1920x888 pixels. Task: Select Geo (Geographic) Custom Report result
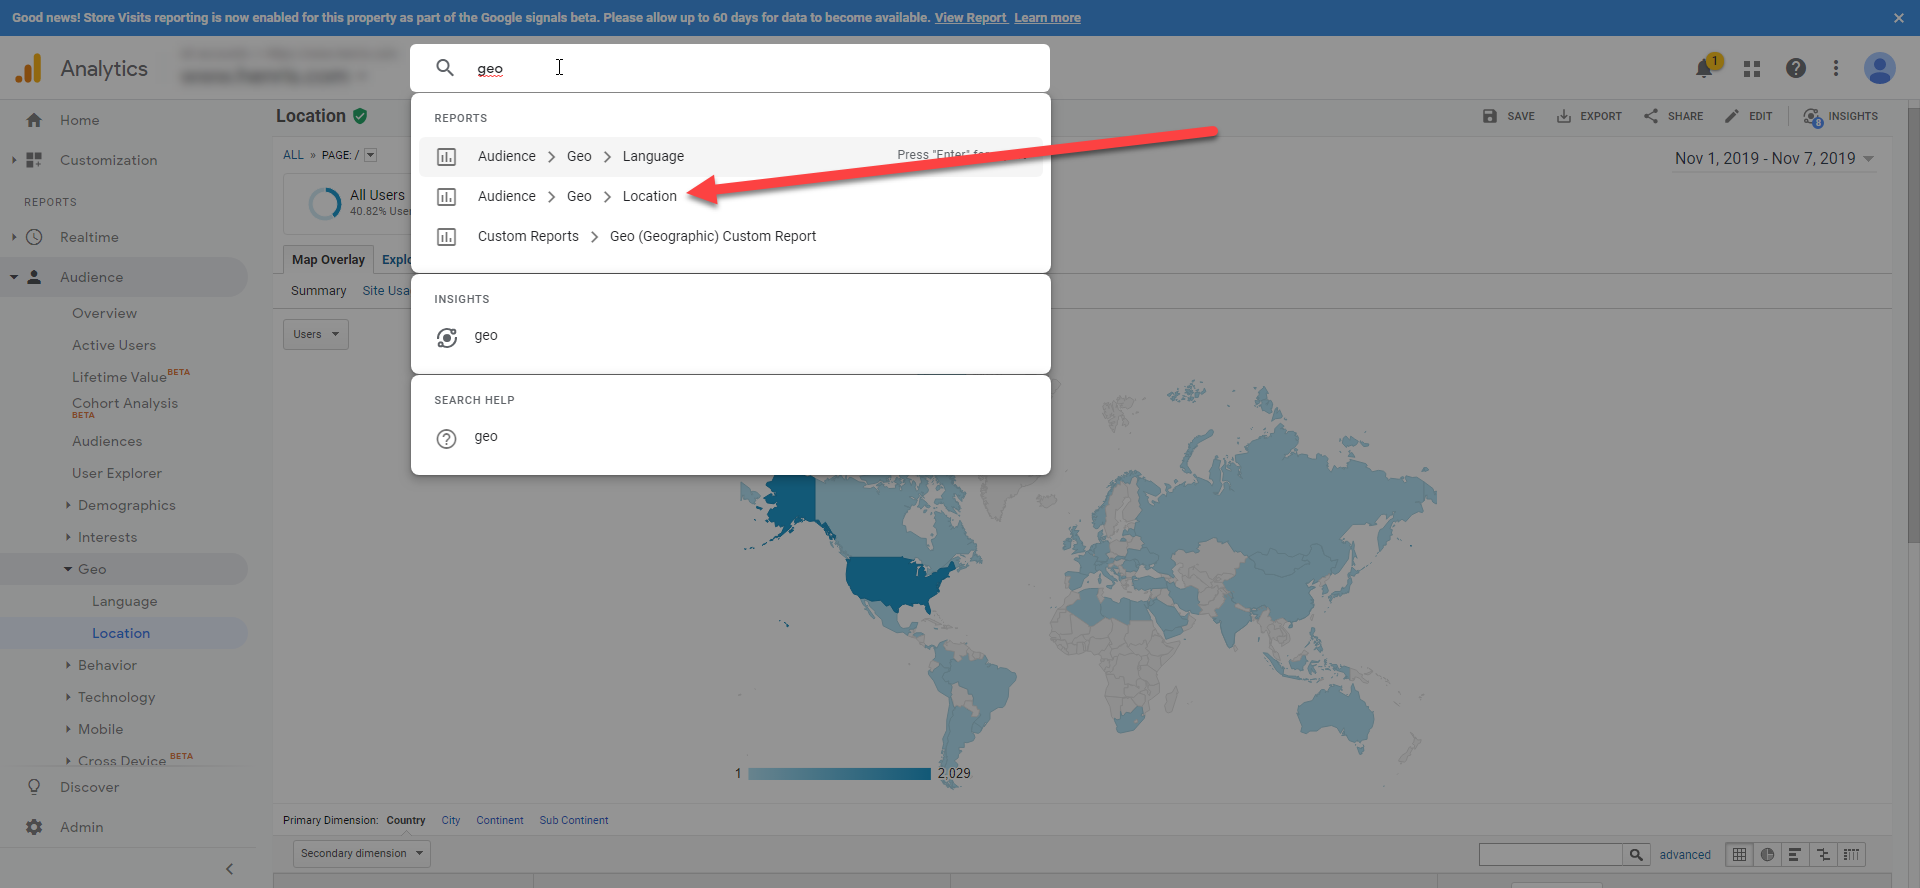730,237
